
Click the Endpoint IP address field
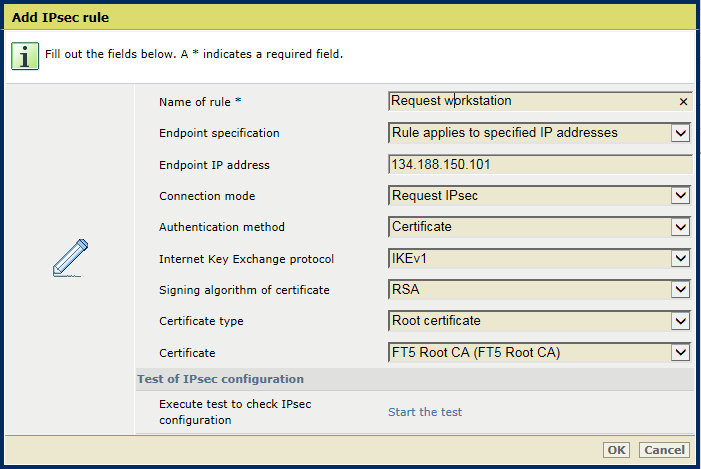pos(540,165)
